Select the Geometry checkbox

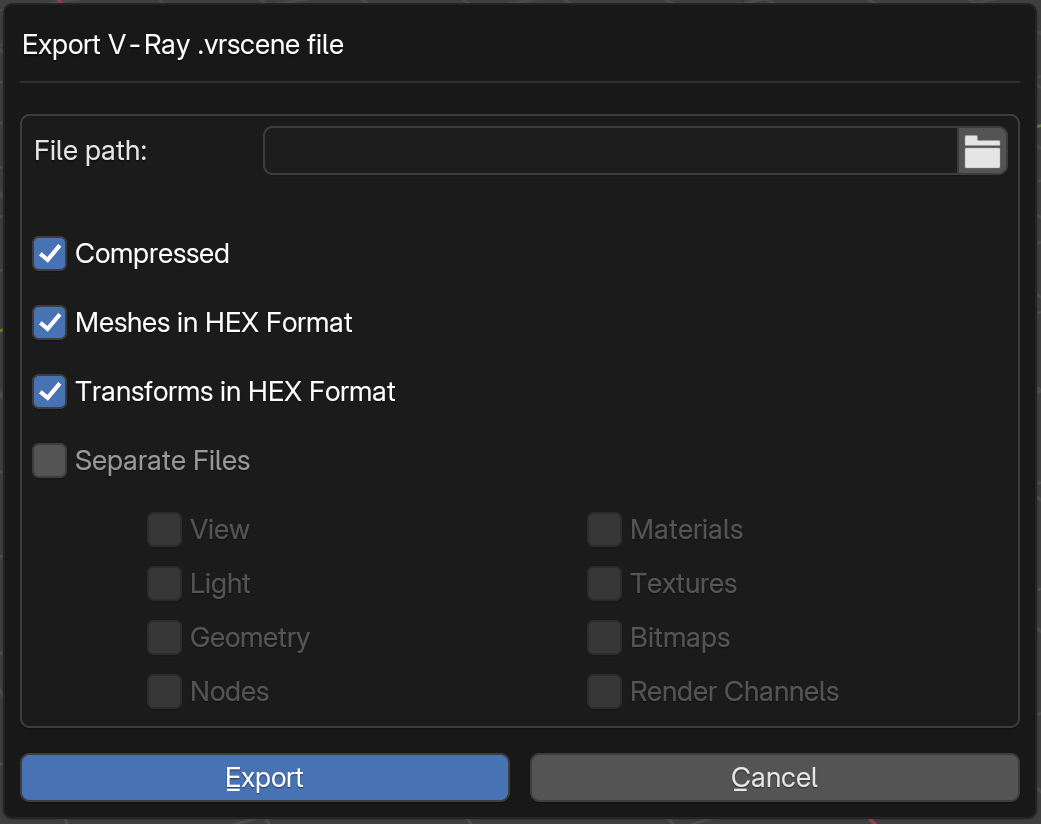pyautogui.click(x=165, y=637)
